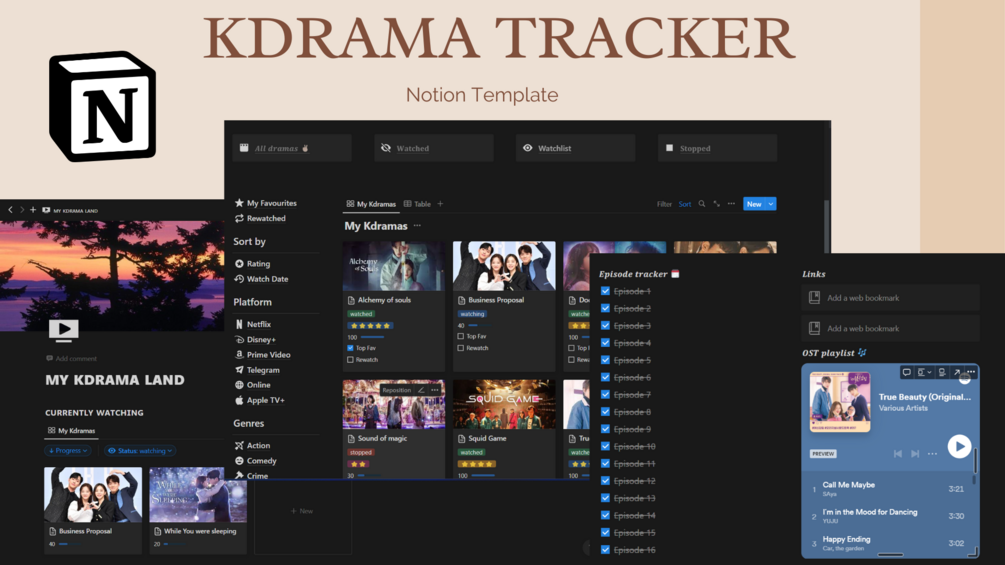The image size is (1005, 565).
Task: Skip to next track in Spotify embed
Action: click(915, 454)
